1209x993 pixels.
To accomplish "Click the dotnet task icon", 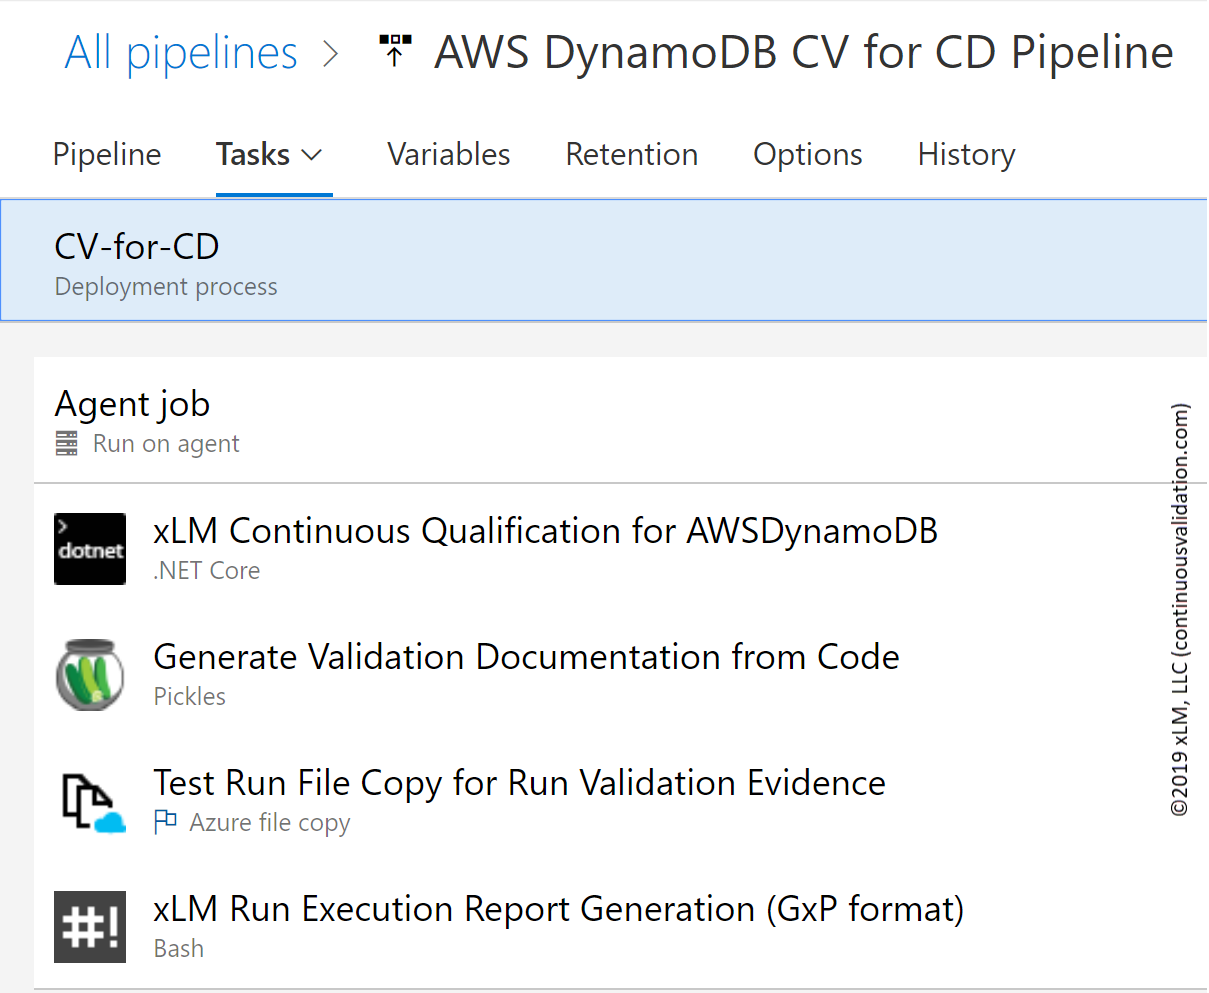I will click(x=90, y=549).
